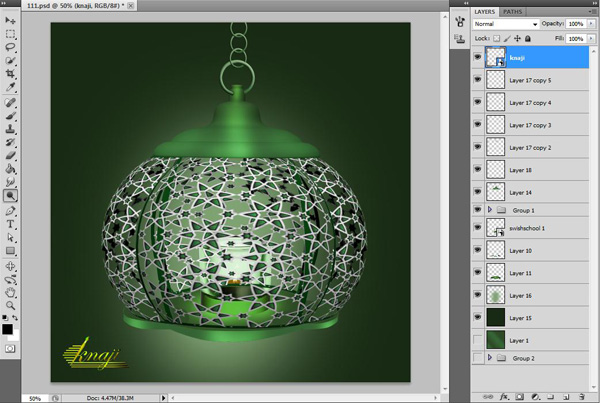Show the hidden Layer 1
Screen dimensions: 600x403
[x=477, y=342]
